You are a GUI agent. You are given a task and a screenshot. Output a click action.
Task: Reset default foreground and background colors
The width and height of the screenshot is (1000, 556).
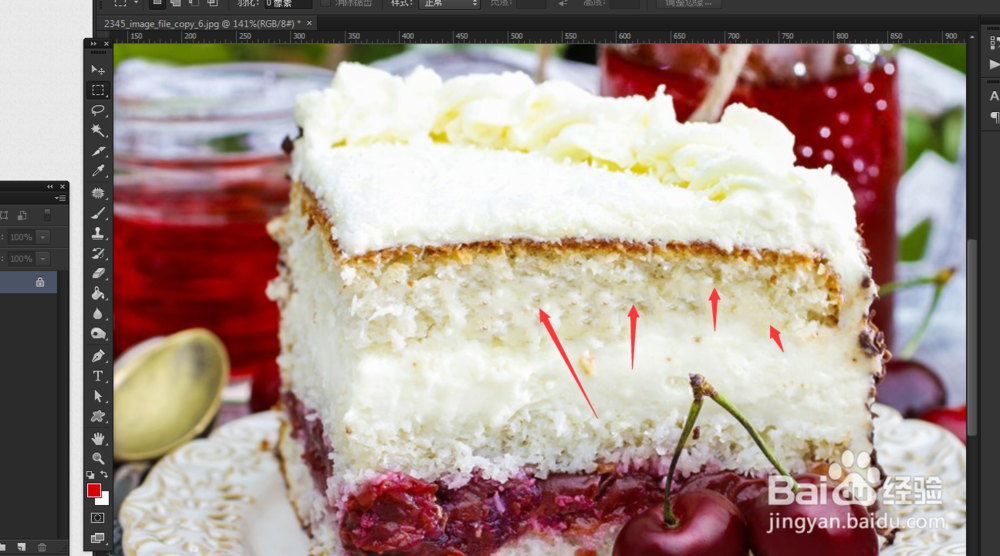coord(90,474)
